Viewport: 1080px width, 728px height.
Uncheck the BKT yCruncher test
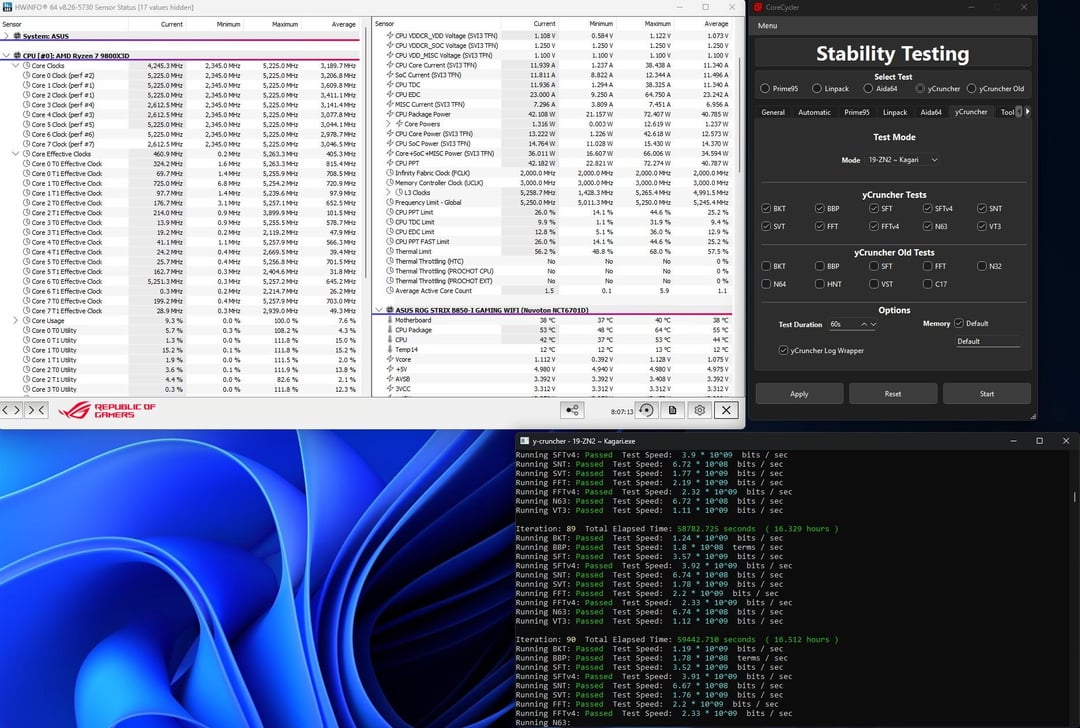[x=766, y=208]
